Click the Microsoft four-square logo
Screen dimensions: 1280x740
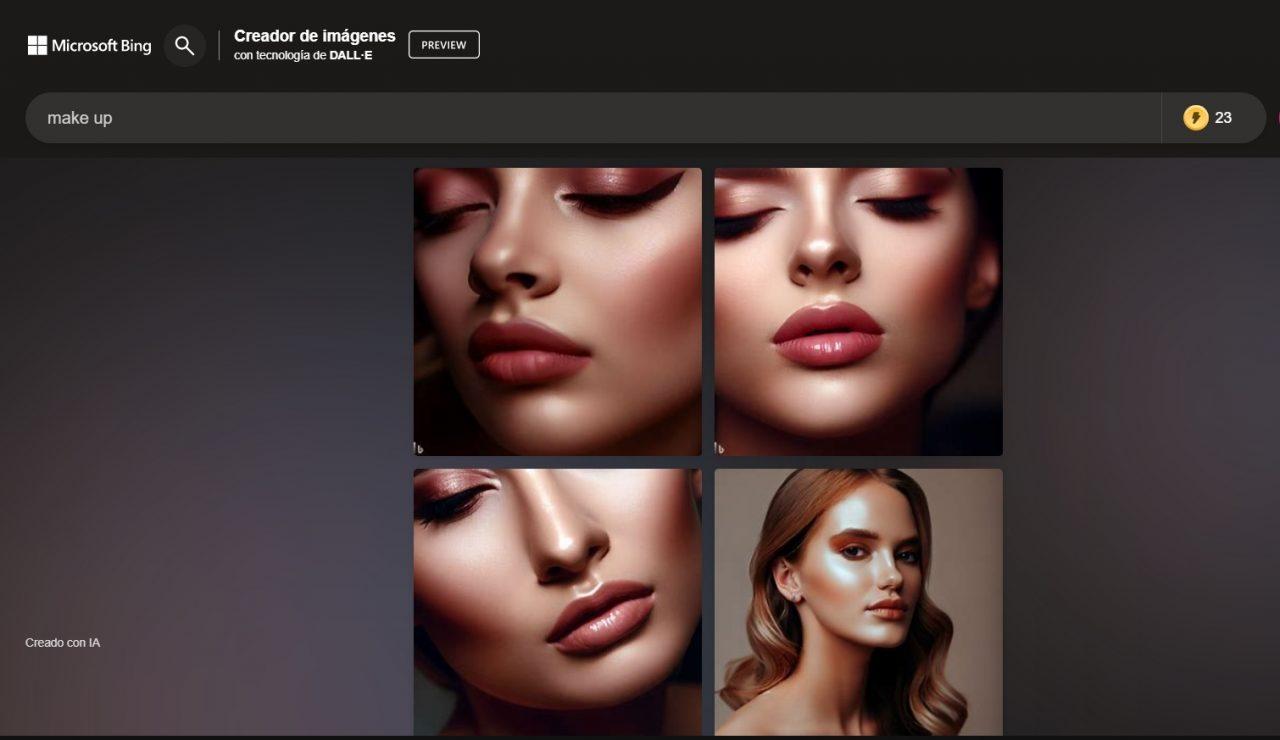(37, 45)
